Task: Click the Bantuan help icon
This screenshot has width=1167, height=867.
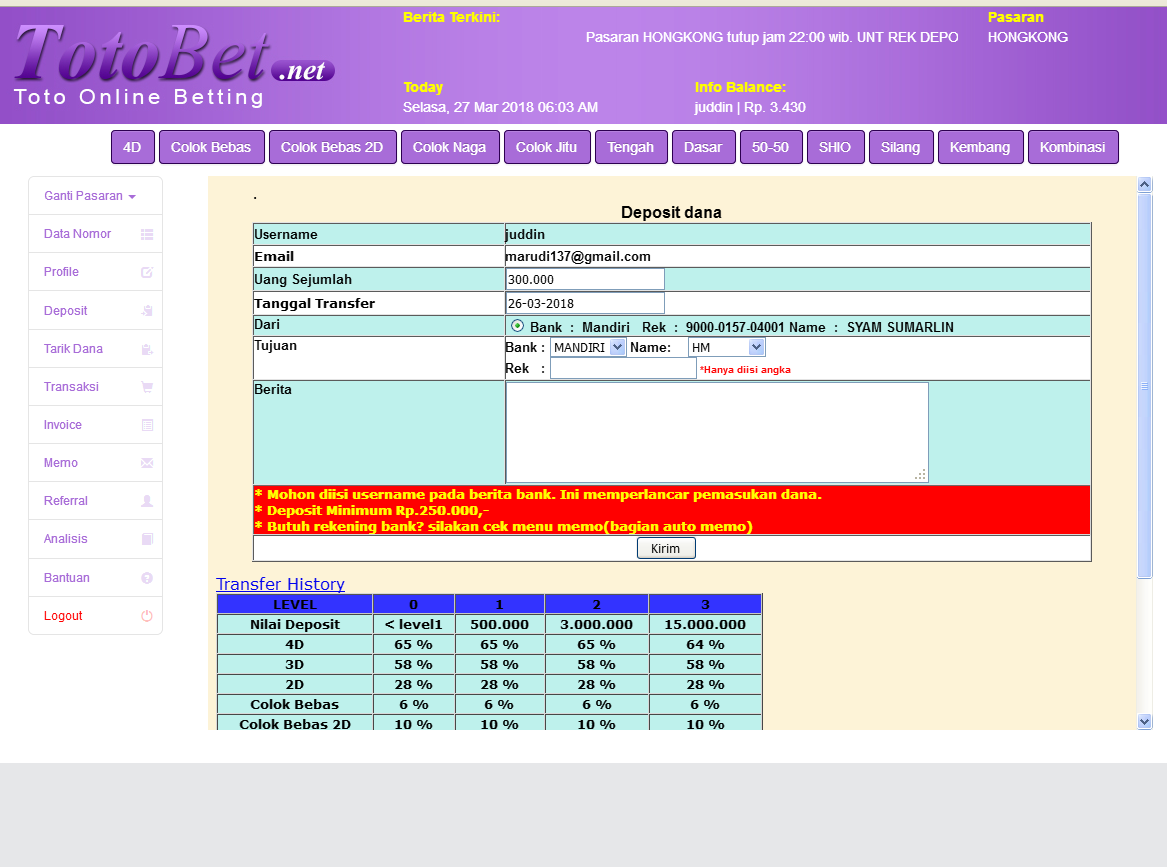Action: pos(147,578)
